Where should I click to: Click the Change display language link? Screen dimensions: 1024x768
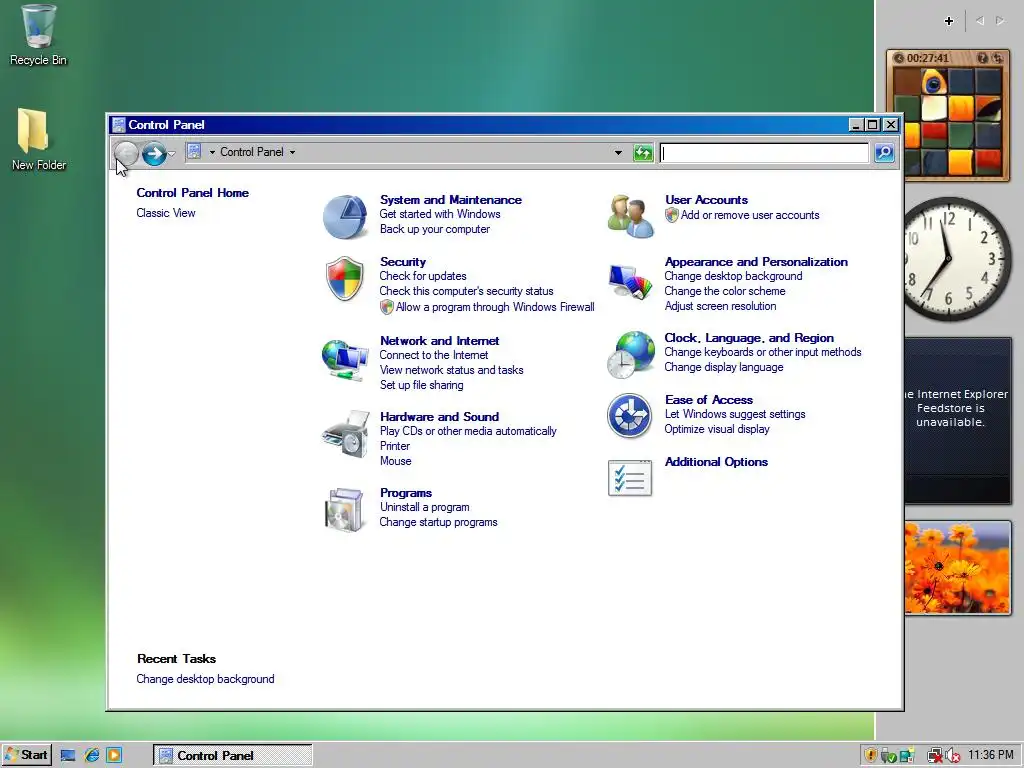coord(724,367)
